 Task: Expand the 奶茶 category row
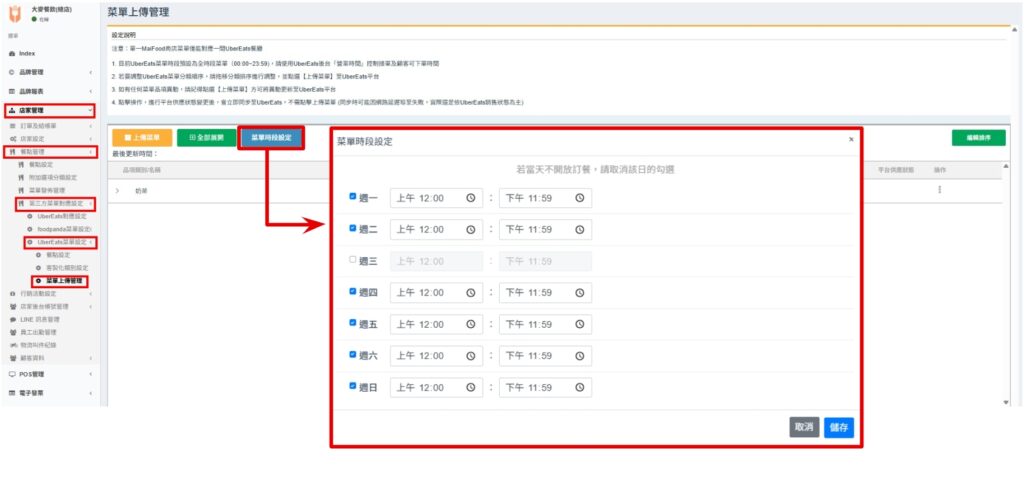[117, 190]
